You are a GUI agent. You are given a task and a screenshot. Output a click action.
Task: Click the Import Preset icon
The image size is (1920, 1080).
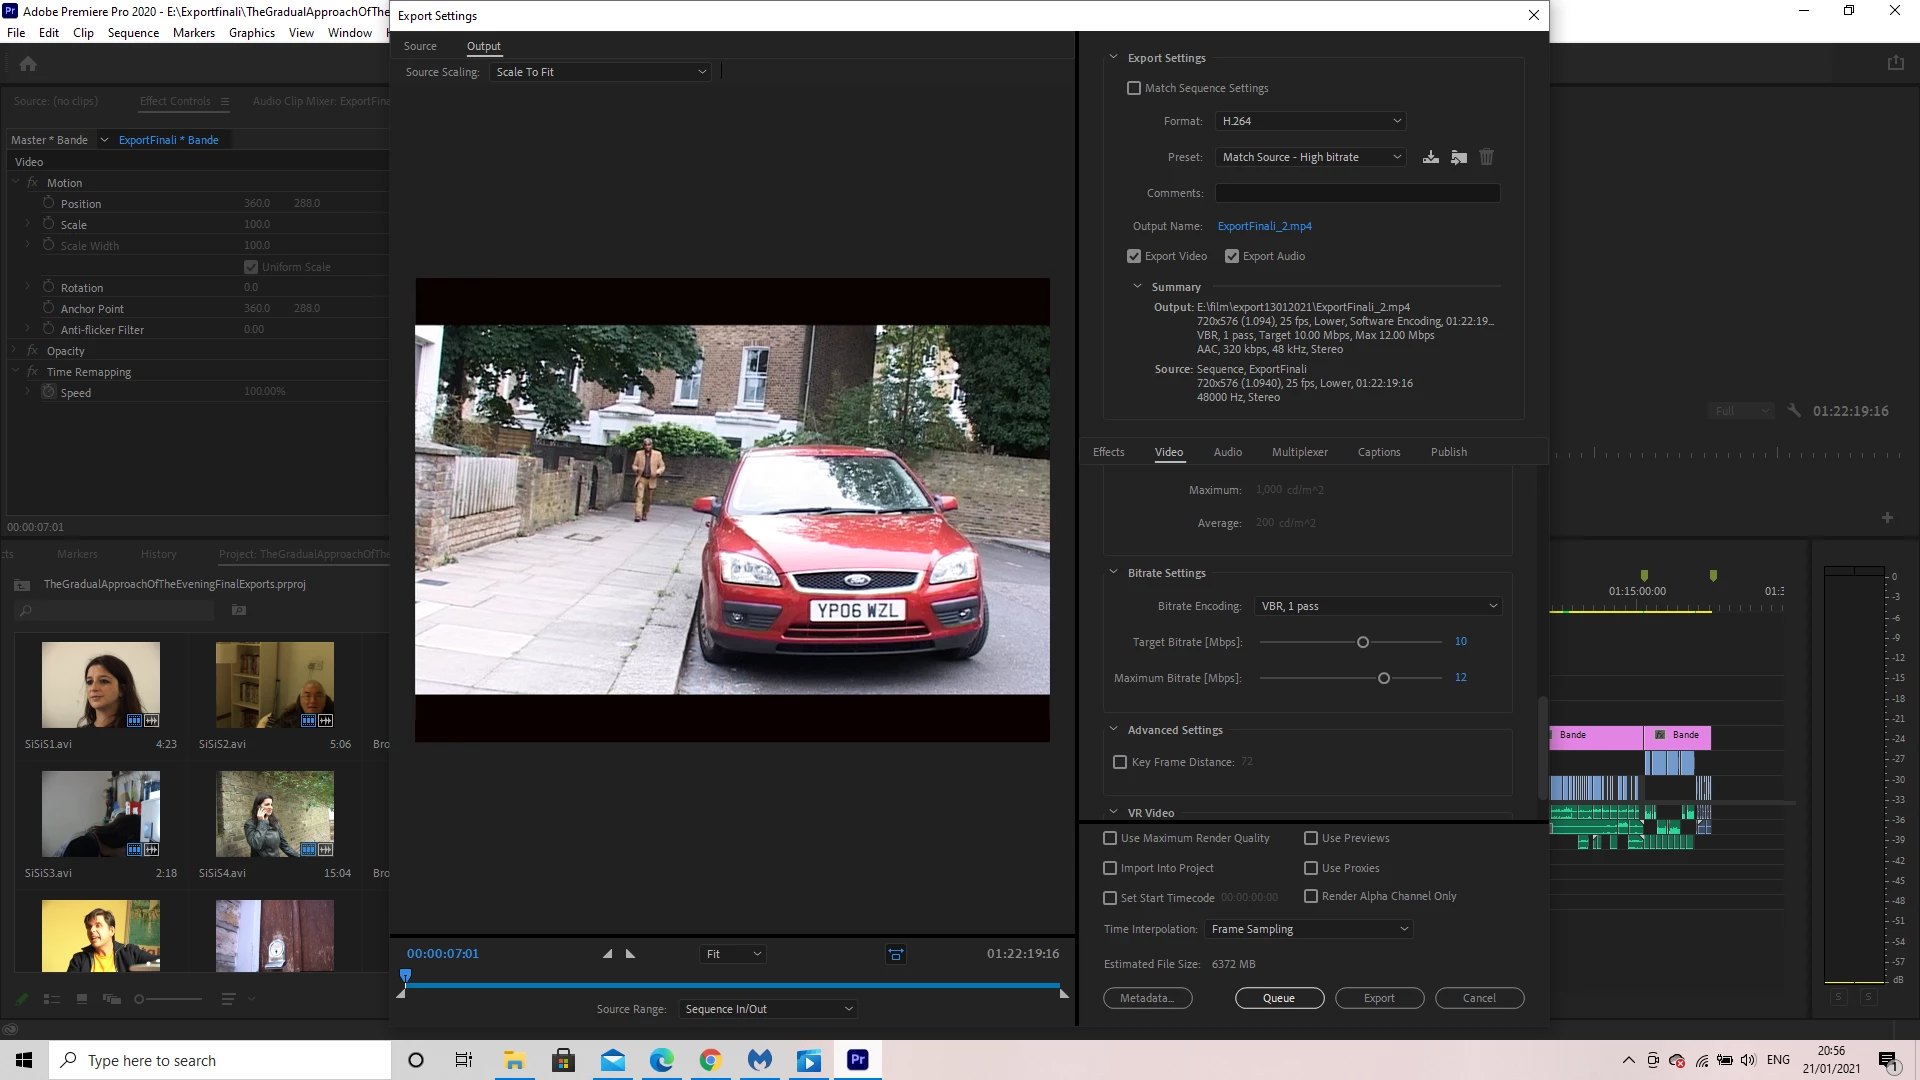tap(1459, 157)
